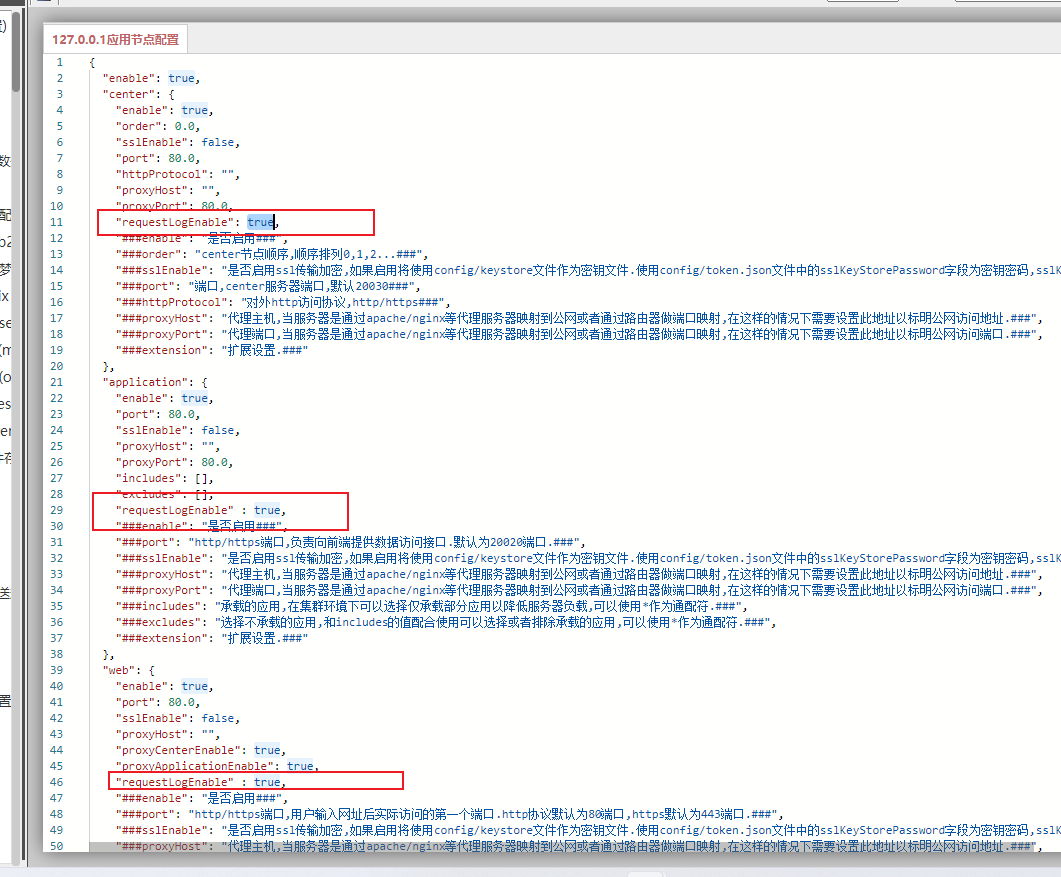Click the true value of "enable" on line 2
This screenshot has width=1061, height=877.
[x=181, y=78]
